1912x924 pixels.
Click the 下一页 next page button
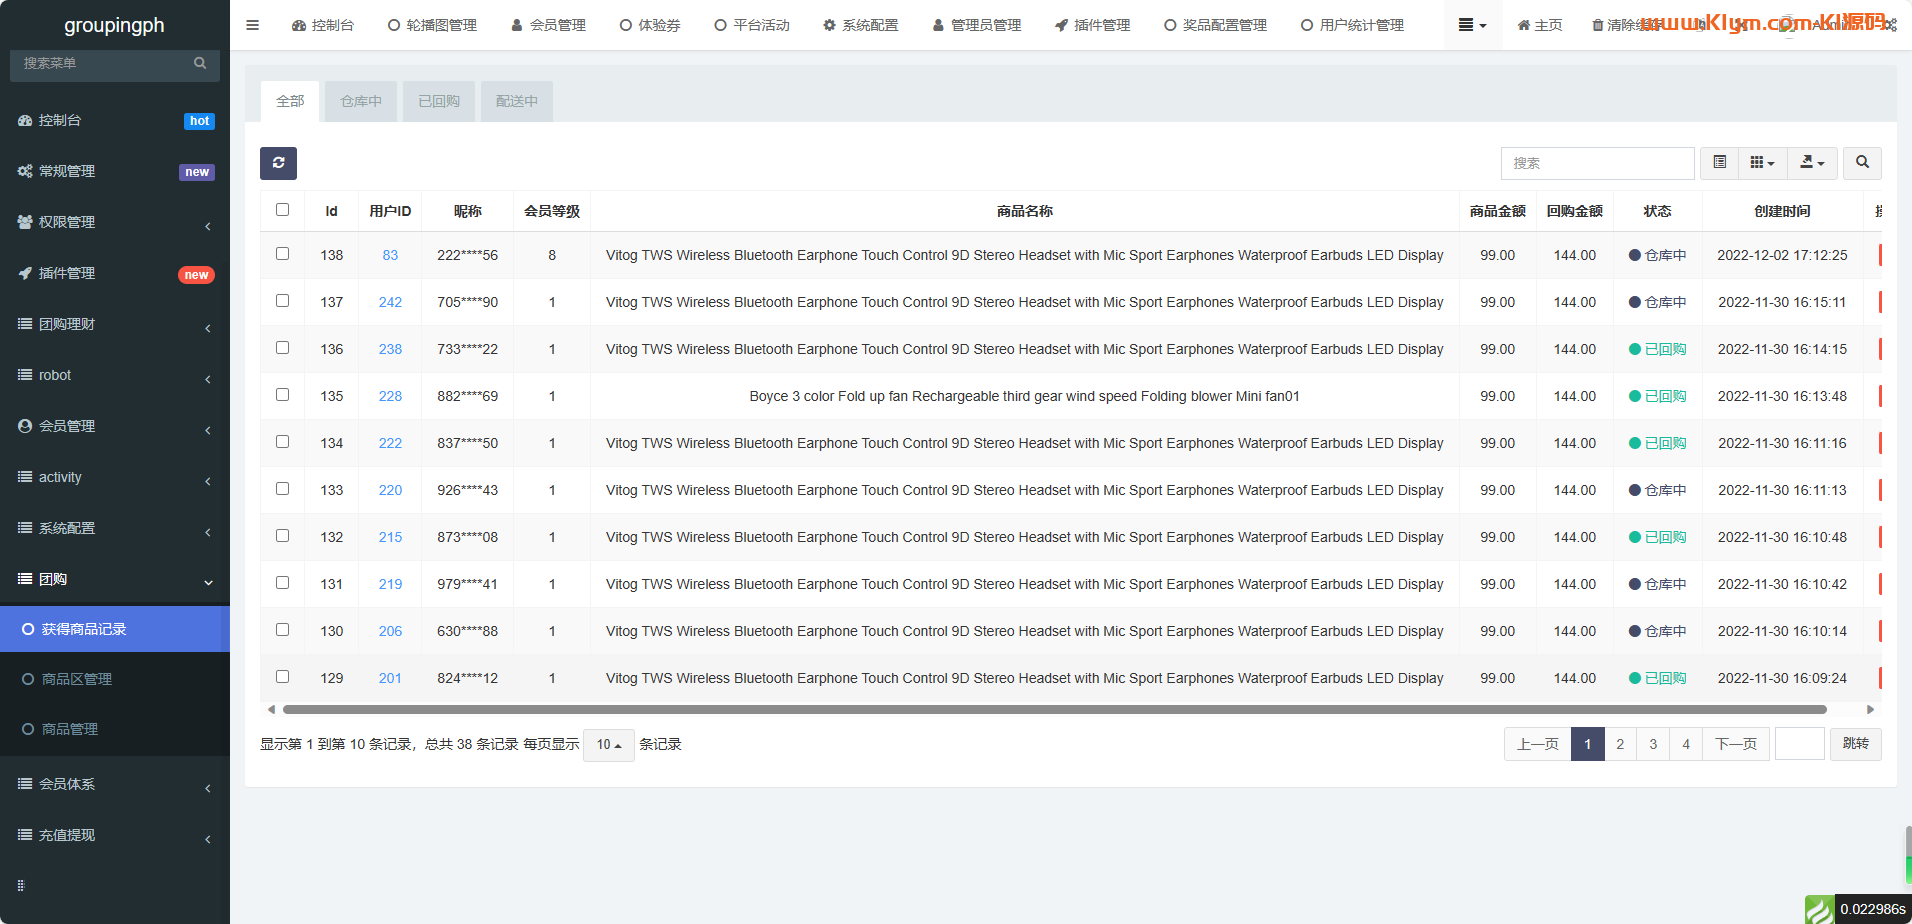click(1736, 744)
